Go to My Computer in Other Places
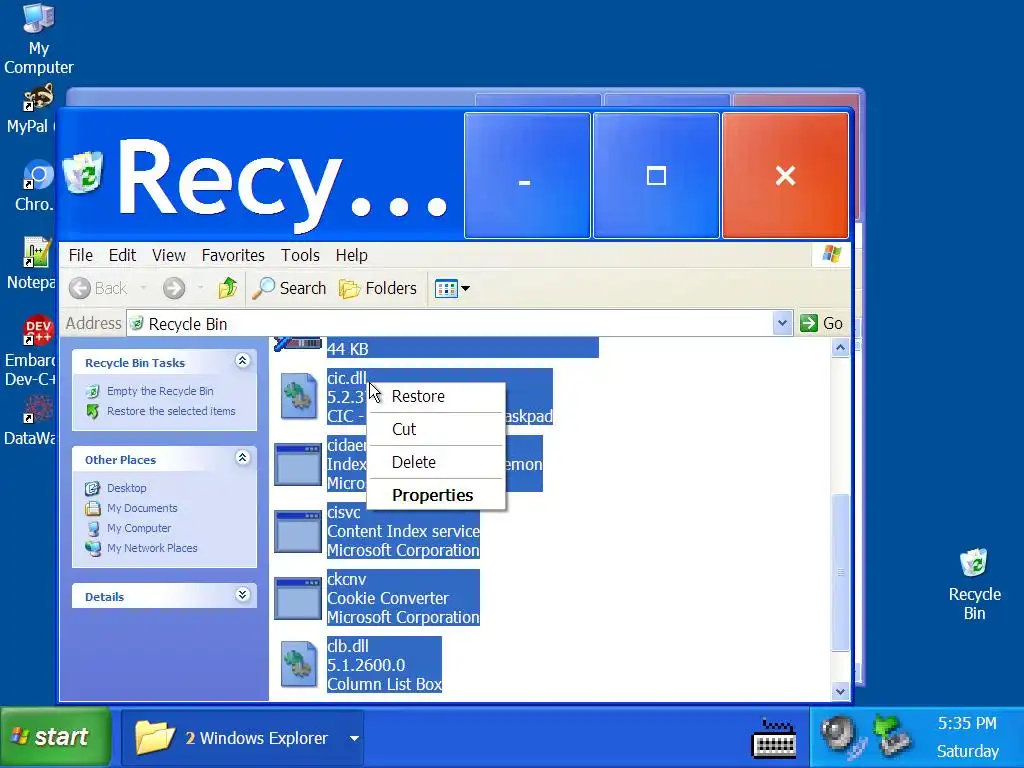1024x768 pixels. (x=139, y=528)
